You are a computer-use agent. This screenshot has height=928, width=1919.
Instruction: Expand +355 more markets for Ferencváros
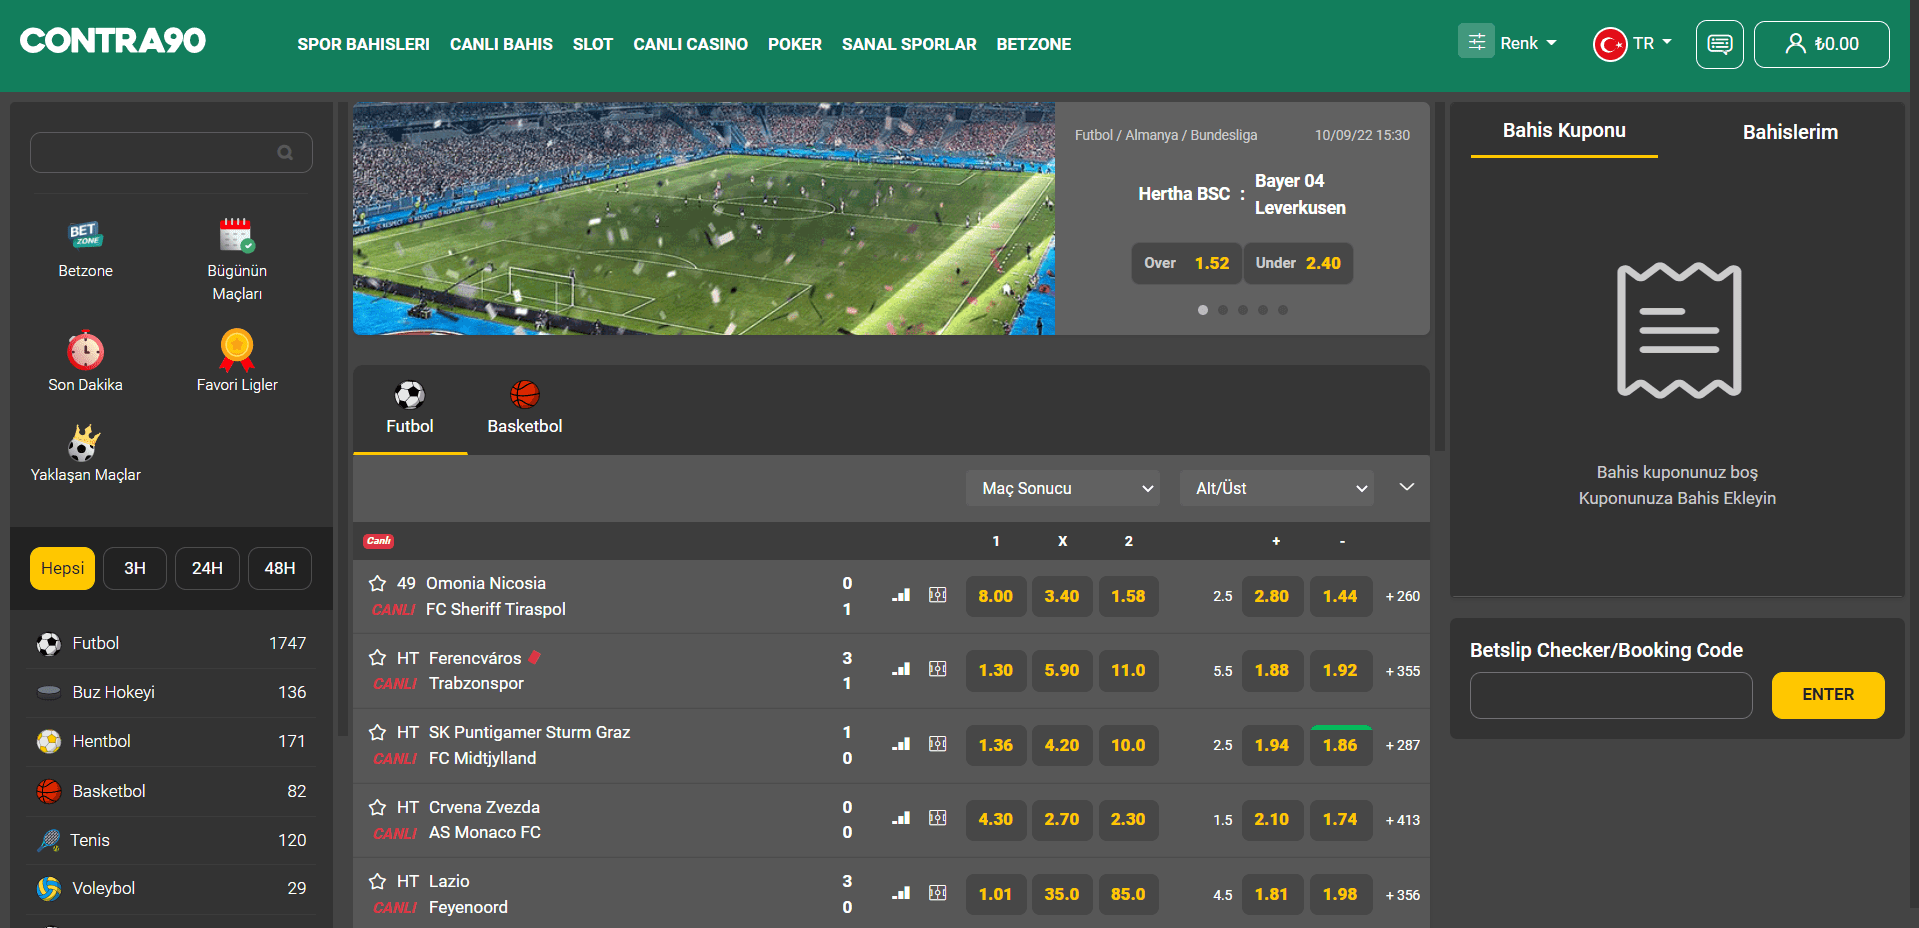click(1402, 671)
